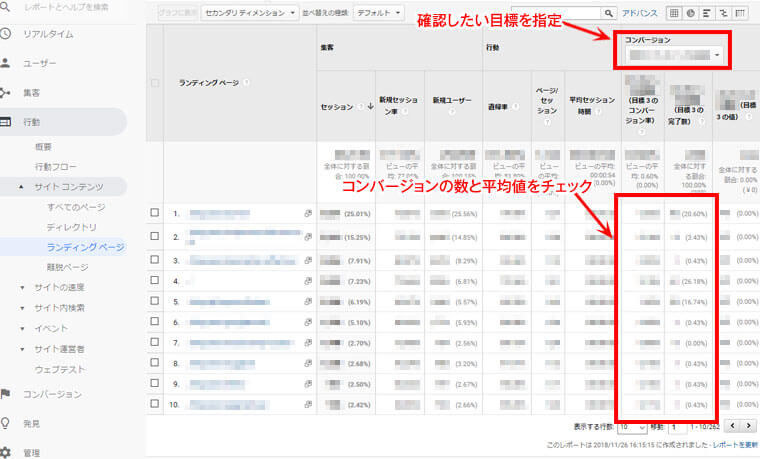Open row 2 landing page in new window

[308, 237]
